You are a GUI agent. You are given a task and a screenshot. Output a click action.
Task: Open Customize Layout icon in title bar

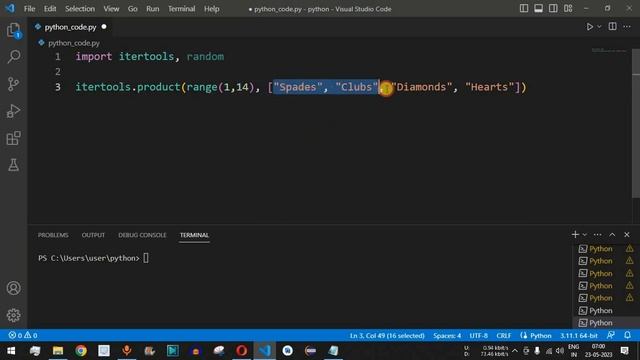pos(568,8)
